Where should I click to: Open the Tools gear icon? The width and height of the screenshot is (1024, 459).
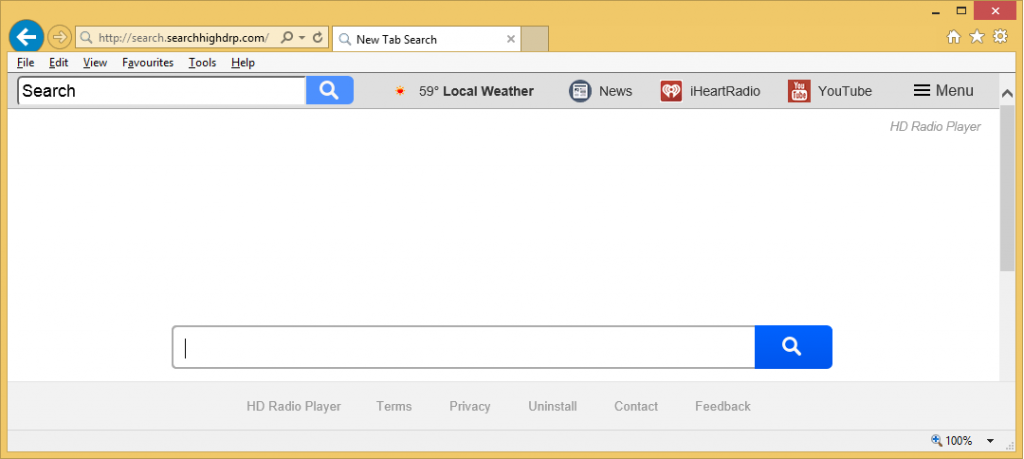point(1000,37)
